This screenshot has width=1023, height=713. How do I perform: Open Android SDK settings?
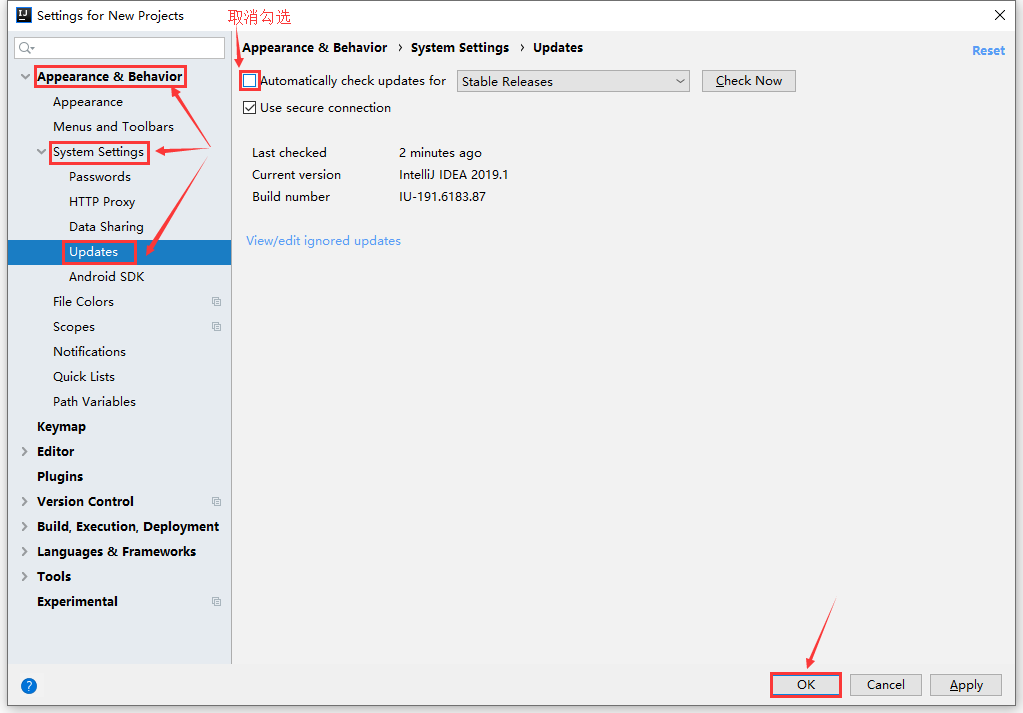[x=106, y=277]
